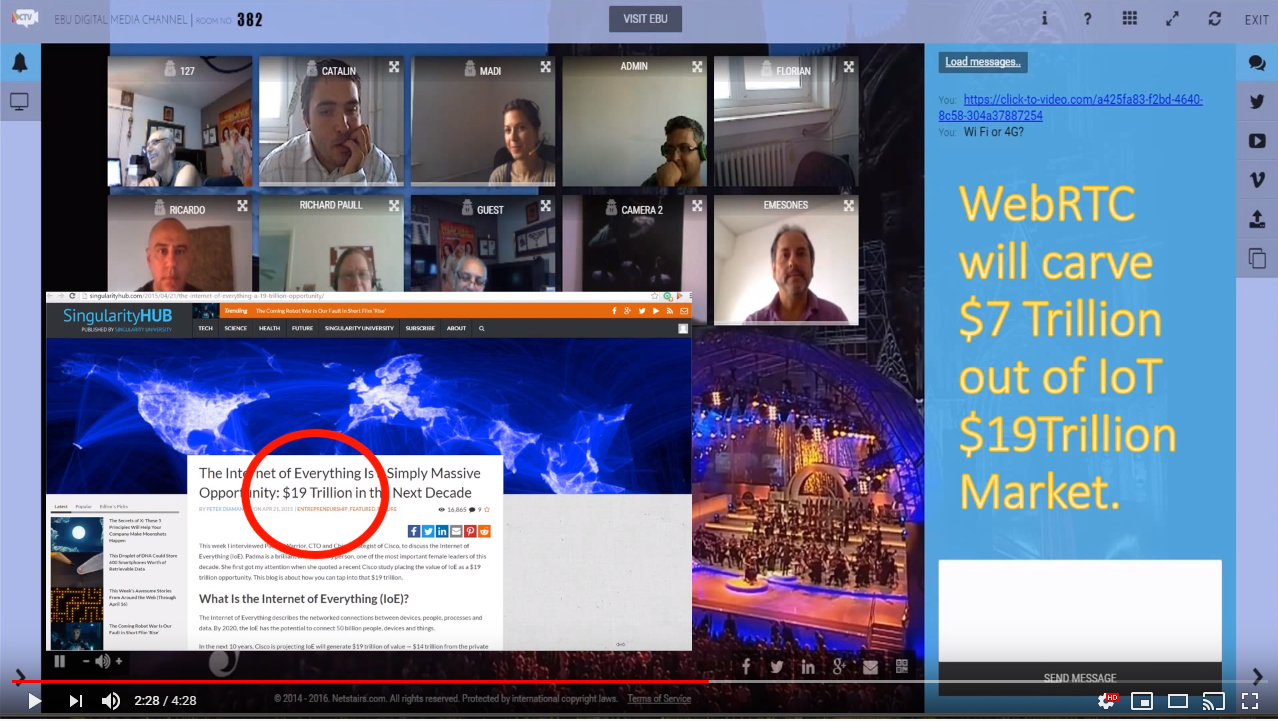Select the EMESONES participant video
This screenshot has width=1278, height=721.
tap(786, 260)
